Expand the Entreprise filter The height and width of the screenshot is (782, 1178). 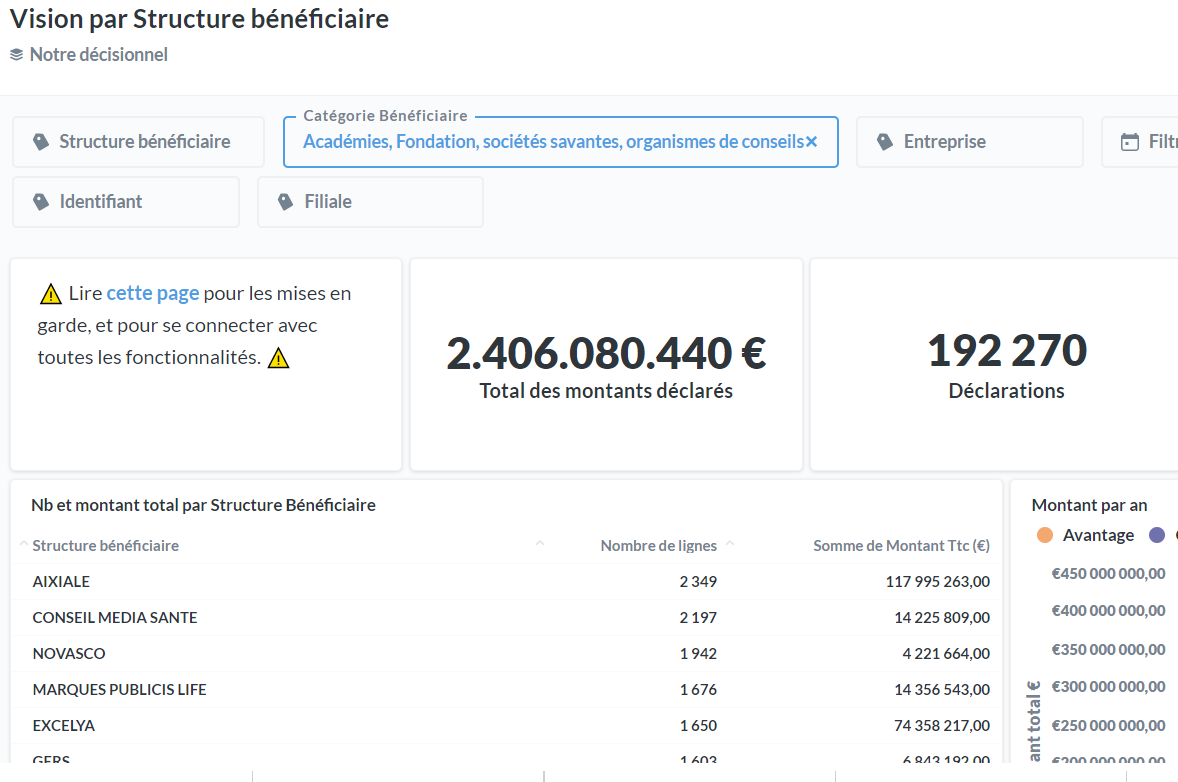tap(968, 142)
